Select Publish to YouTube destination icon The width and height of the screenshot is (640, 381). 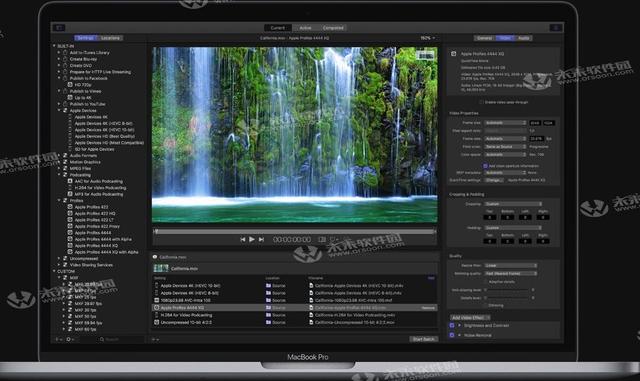point(65,104)
